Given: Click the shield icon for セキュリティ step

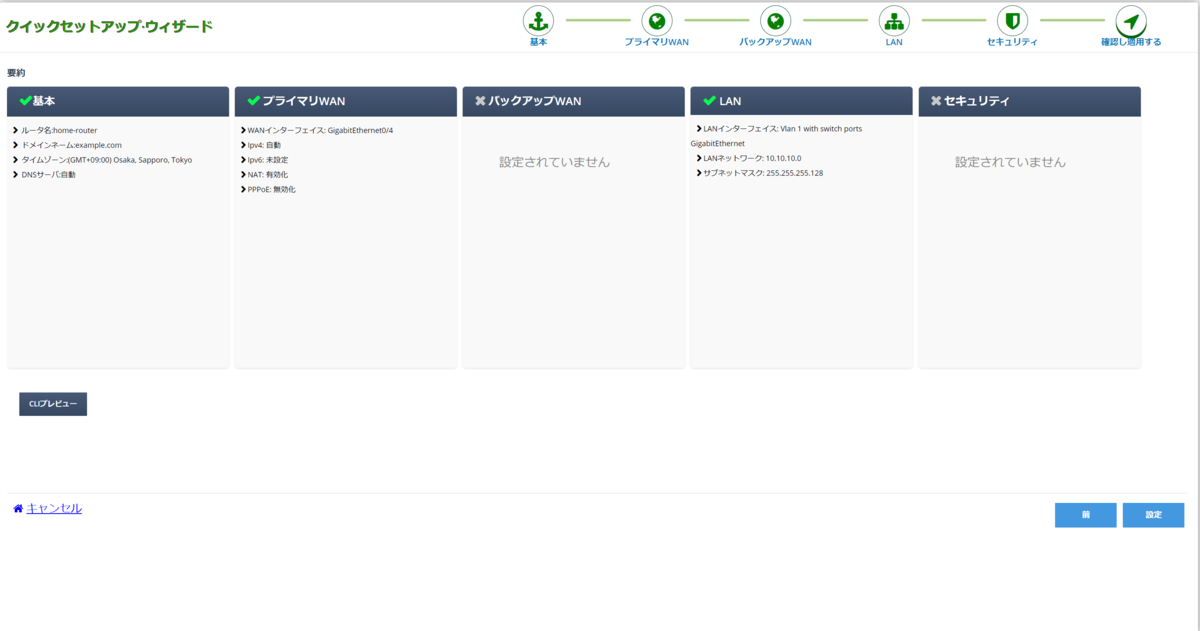Looking at the screenshot, I should 1012,21.
